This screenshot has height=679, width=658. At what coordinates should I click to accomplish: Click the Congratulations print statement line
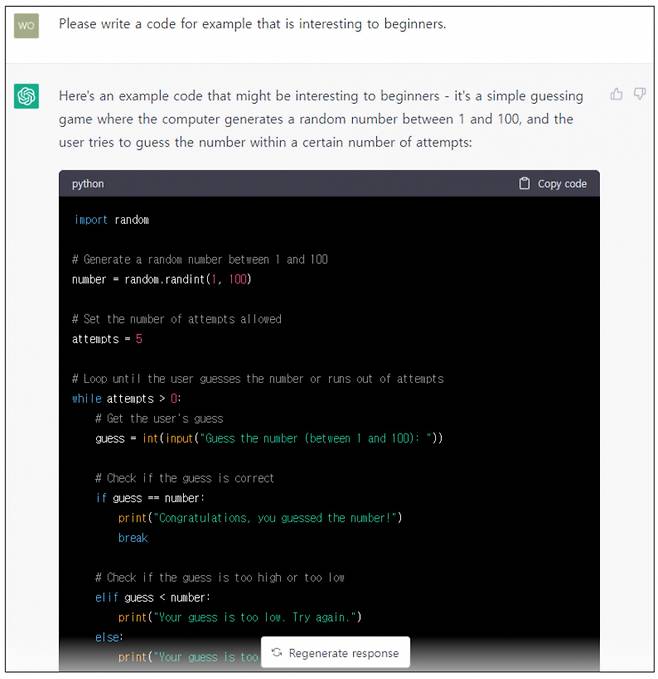[259, 518]
